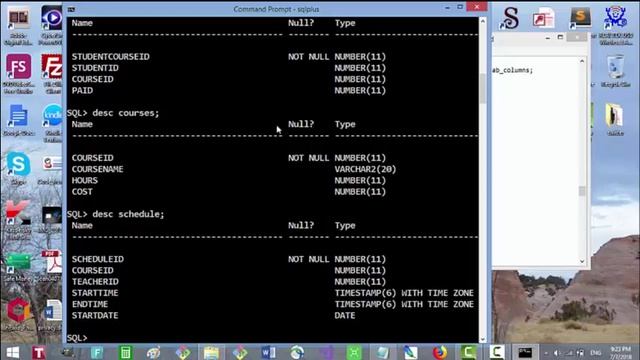The width and height of the screenshot is (640, 360).
Task: Click the DATE type value
Action: pos(344,315)
